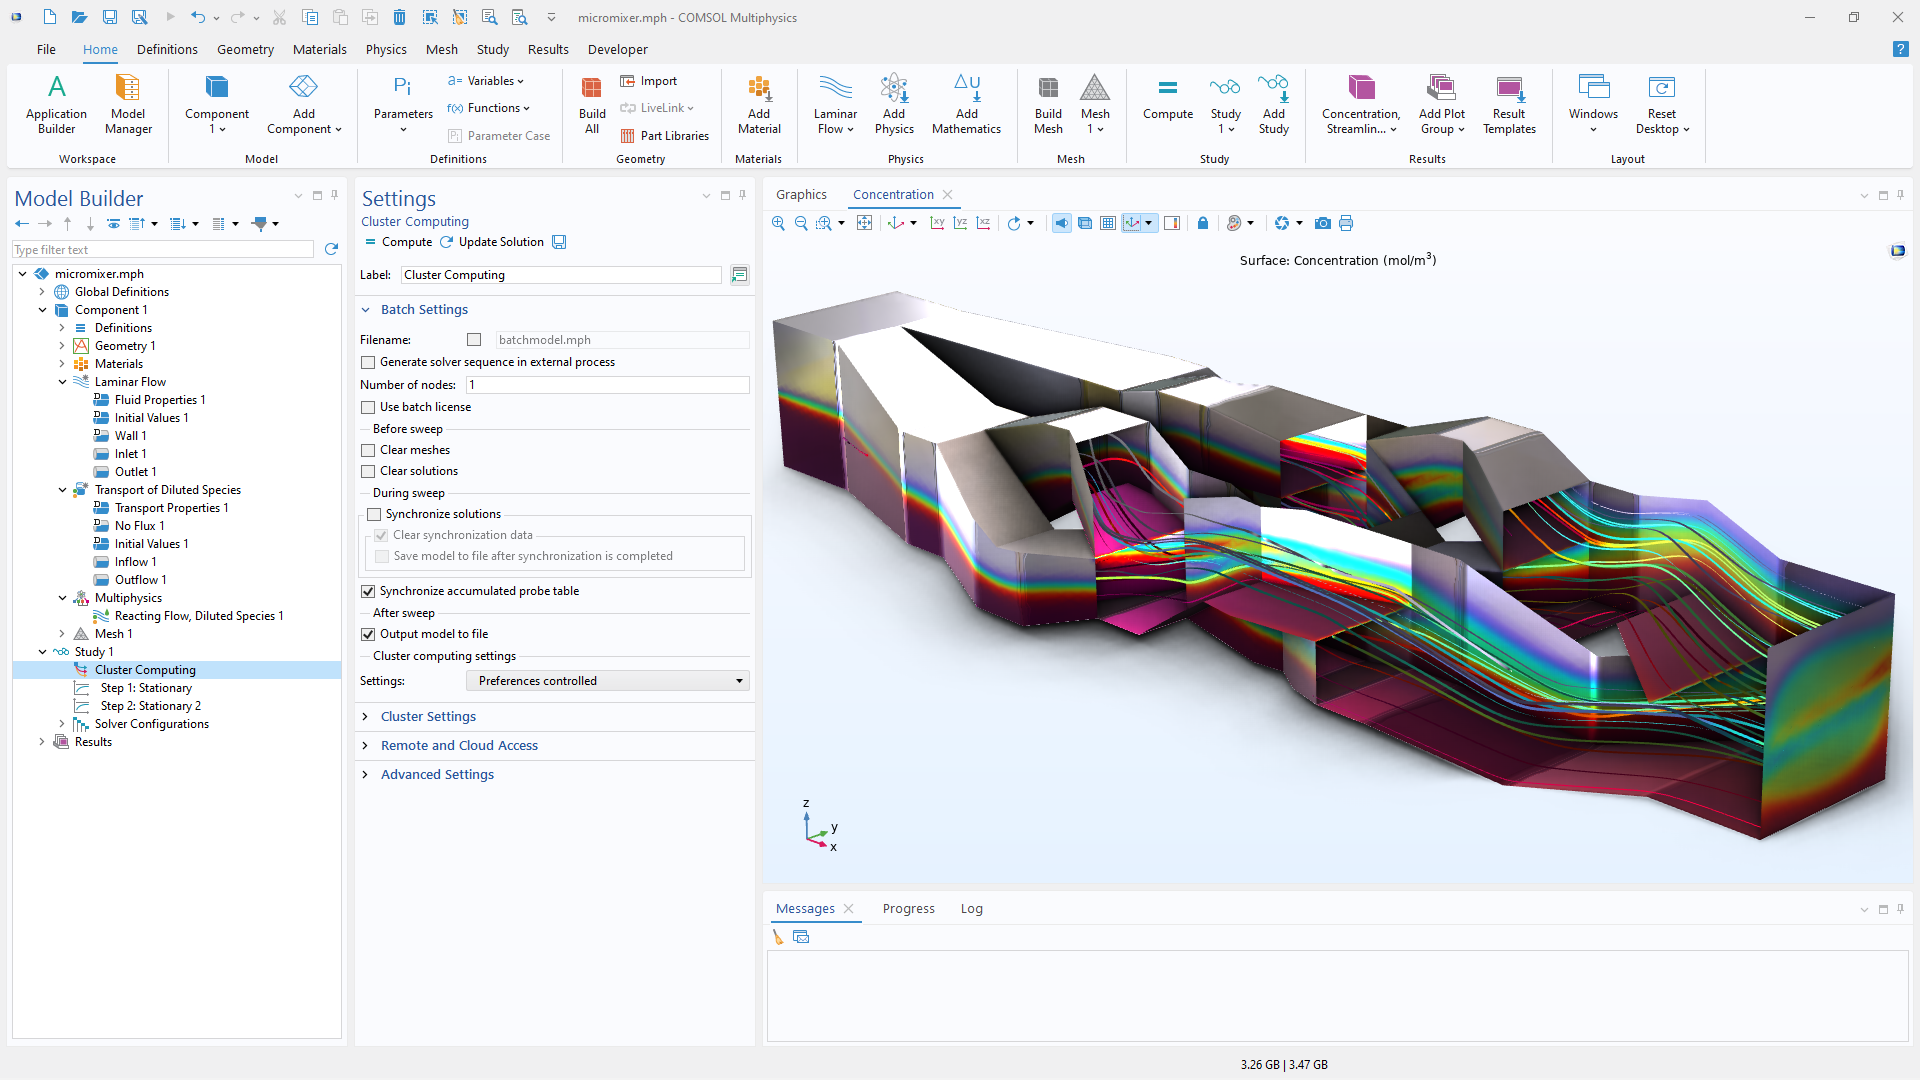Open the Geometry ribbon tab
The height and width of the screenshot is (1080, 1920).
(245, 49)
